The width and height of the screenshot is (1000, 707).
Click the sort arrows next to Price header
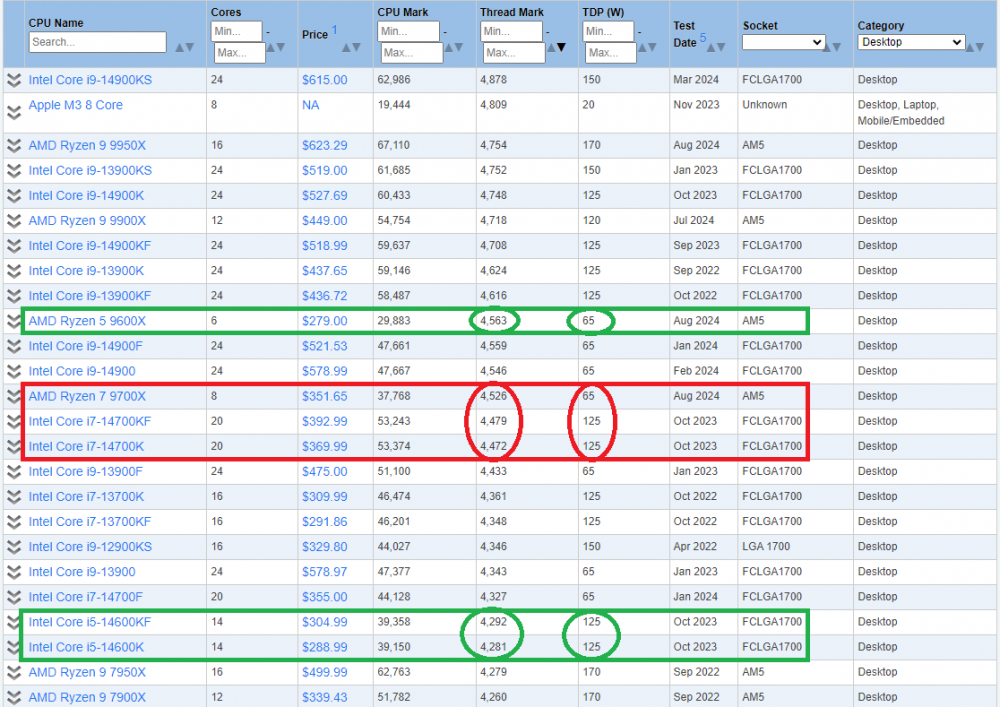[351, 47]
